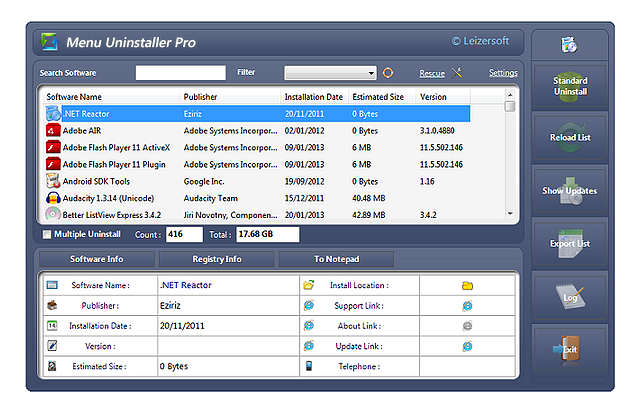This screenshot has width=640, height=417.
Task: Click the Audacity headphones icon
Action: click(53, 198)
